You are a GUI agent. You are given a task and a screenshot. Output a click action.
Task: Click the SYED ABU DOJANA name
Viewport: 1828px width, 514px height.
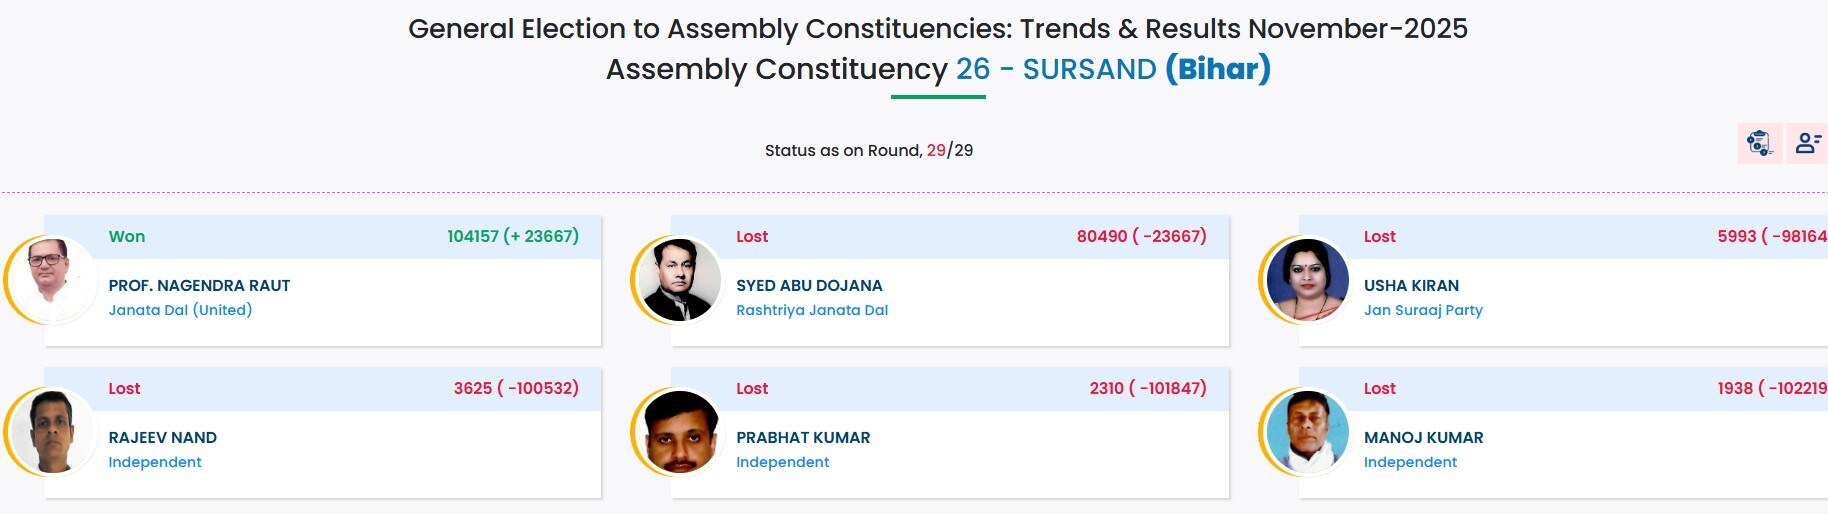point(809,286)
